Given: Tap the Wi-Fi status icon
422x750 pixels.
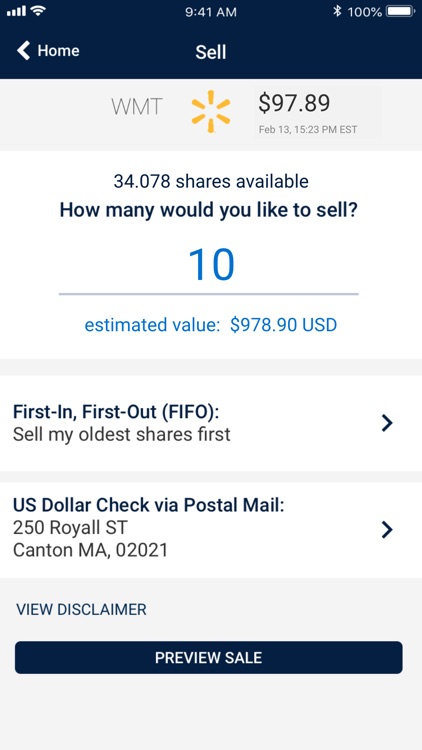Looking at the screenshot, I should (39, 10).
